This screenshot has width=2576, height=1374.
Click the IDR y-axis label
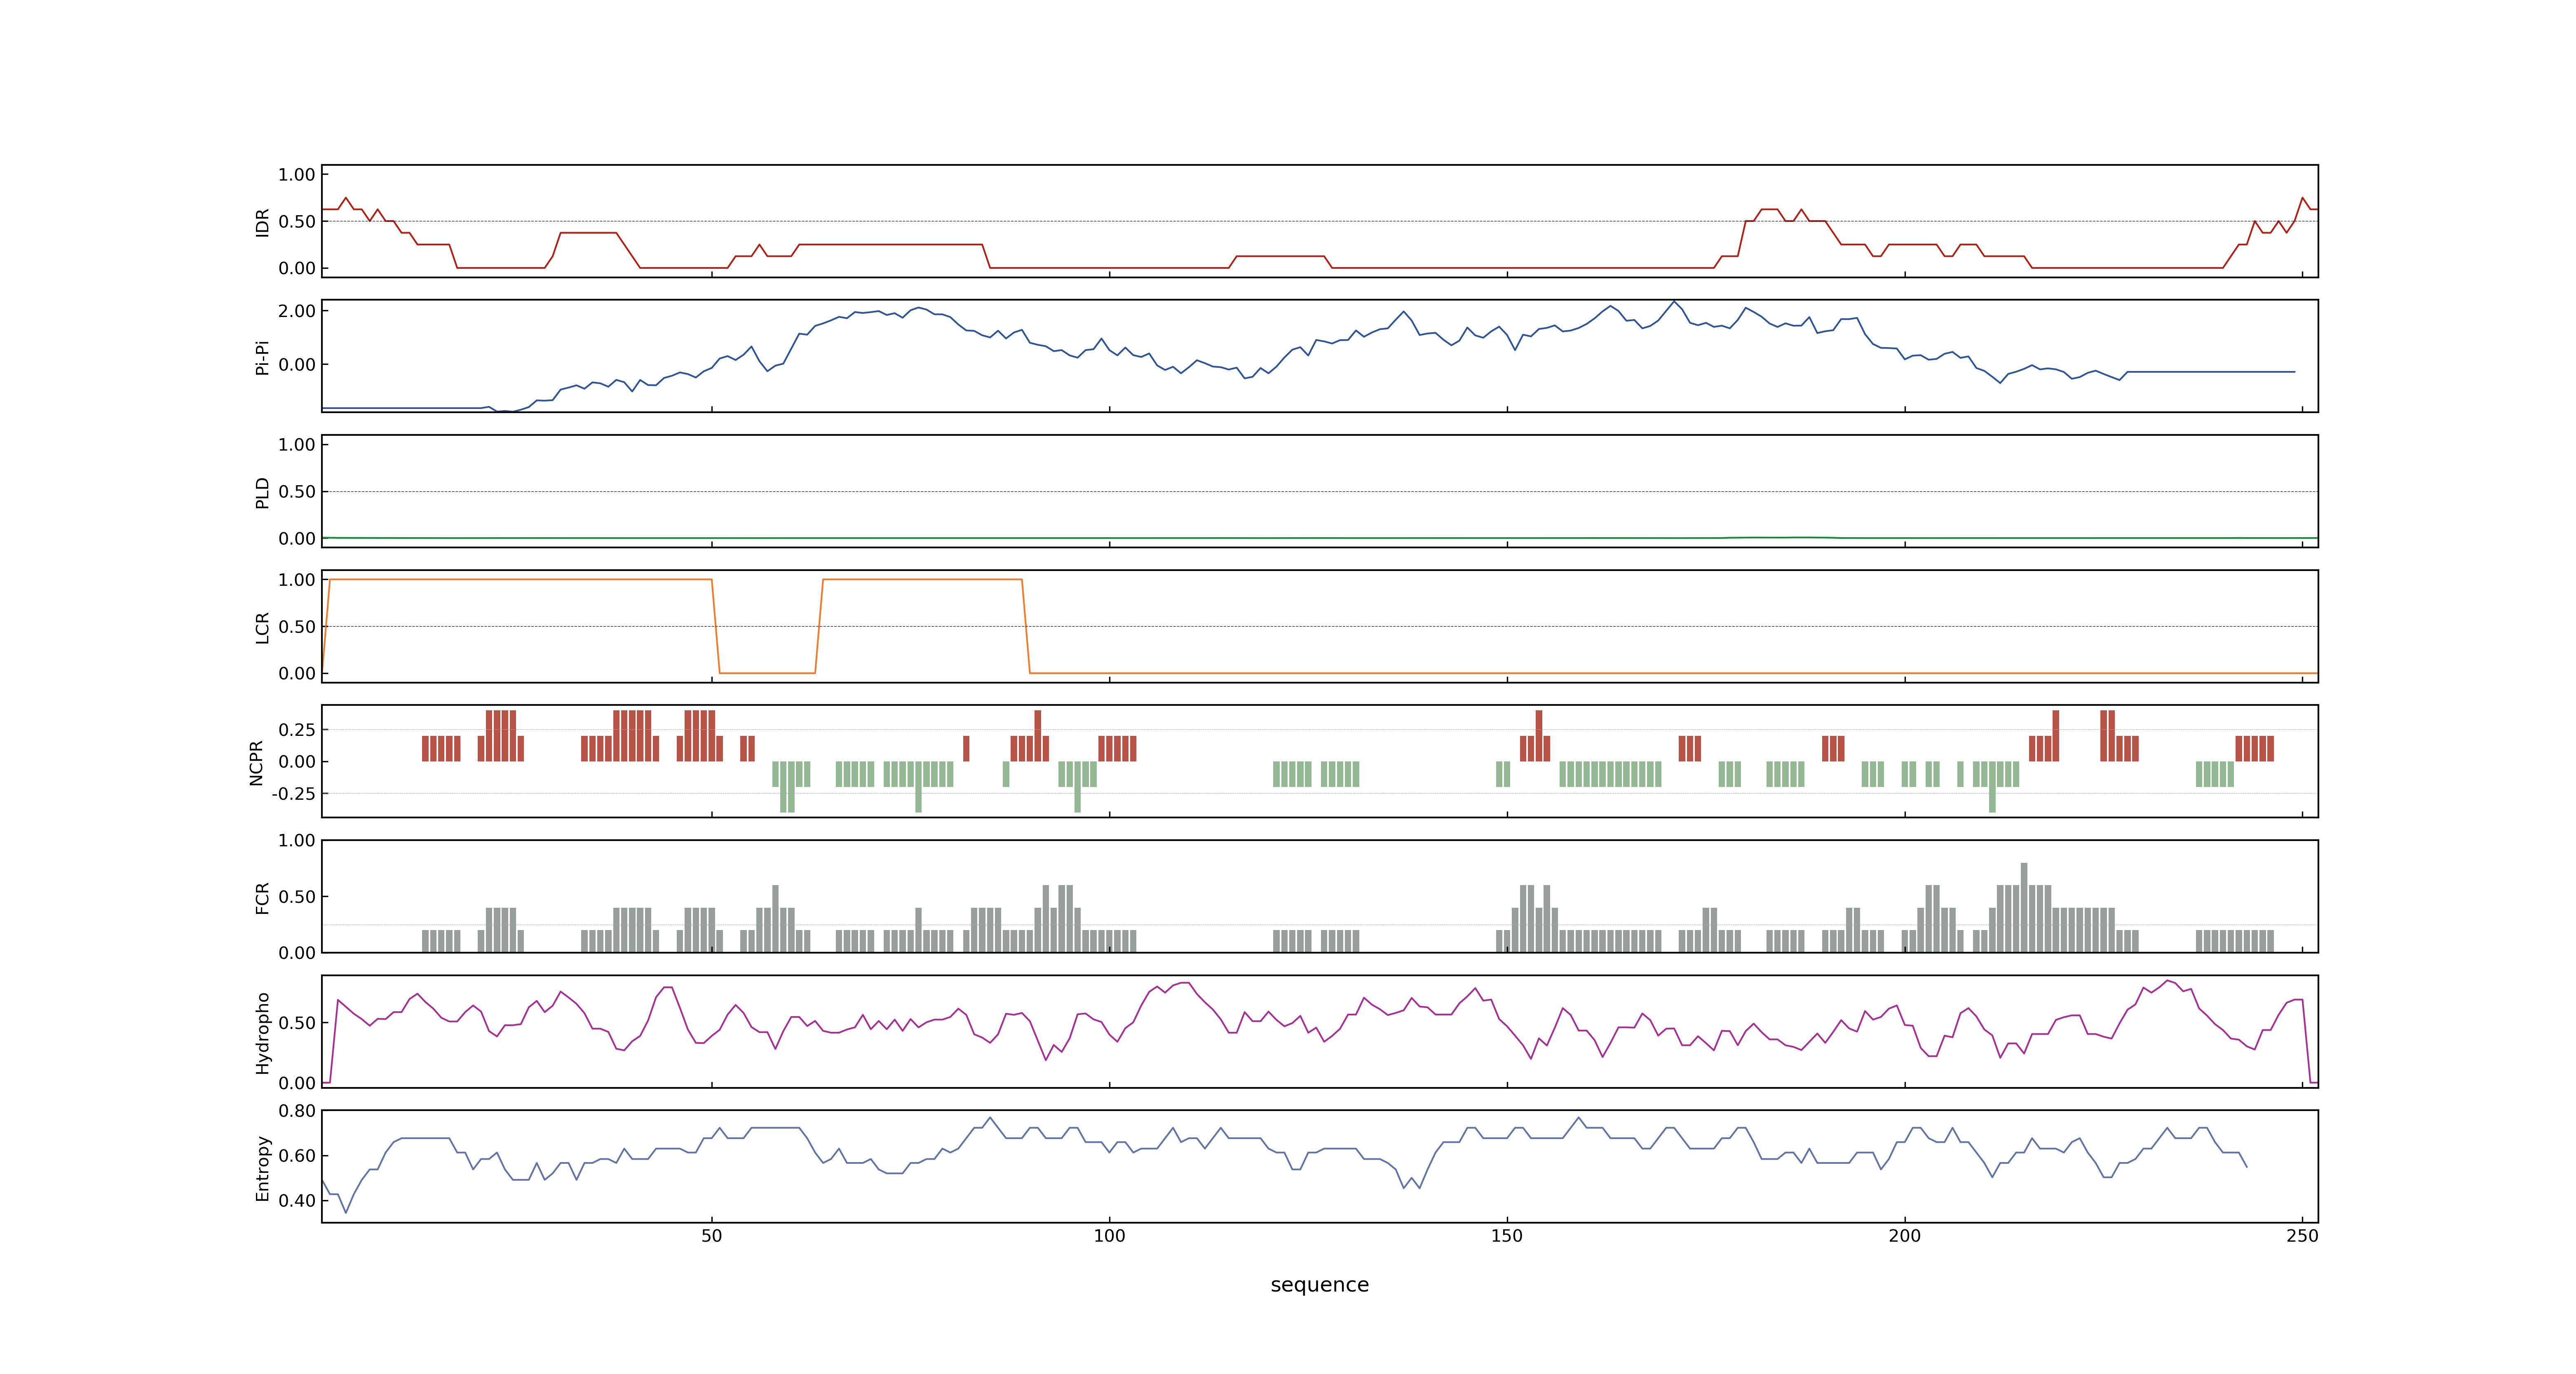[262, 222]
